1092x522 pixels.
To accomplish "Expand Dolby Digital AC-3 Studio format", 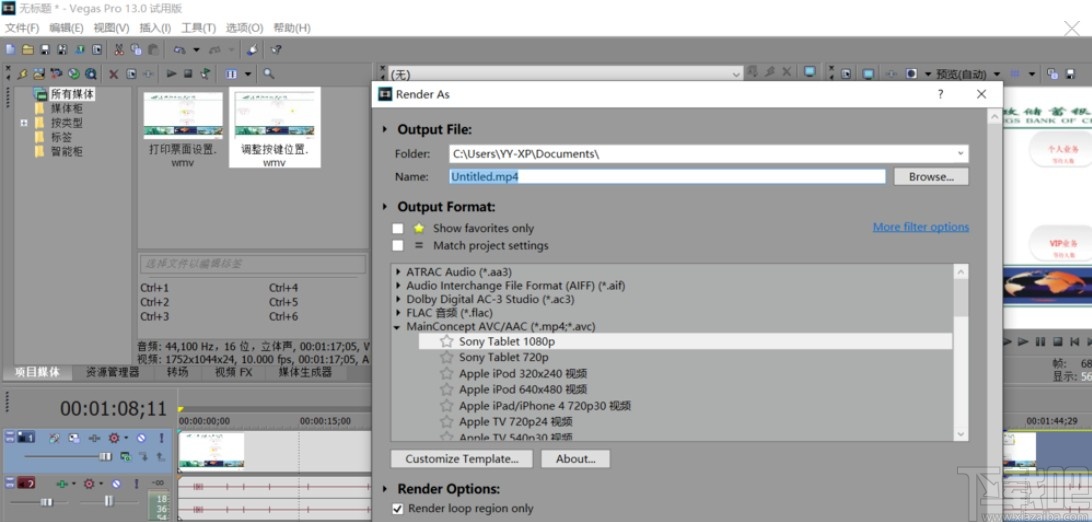I will pyautogui.click(x=398, y=299).
